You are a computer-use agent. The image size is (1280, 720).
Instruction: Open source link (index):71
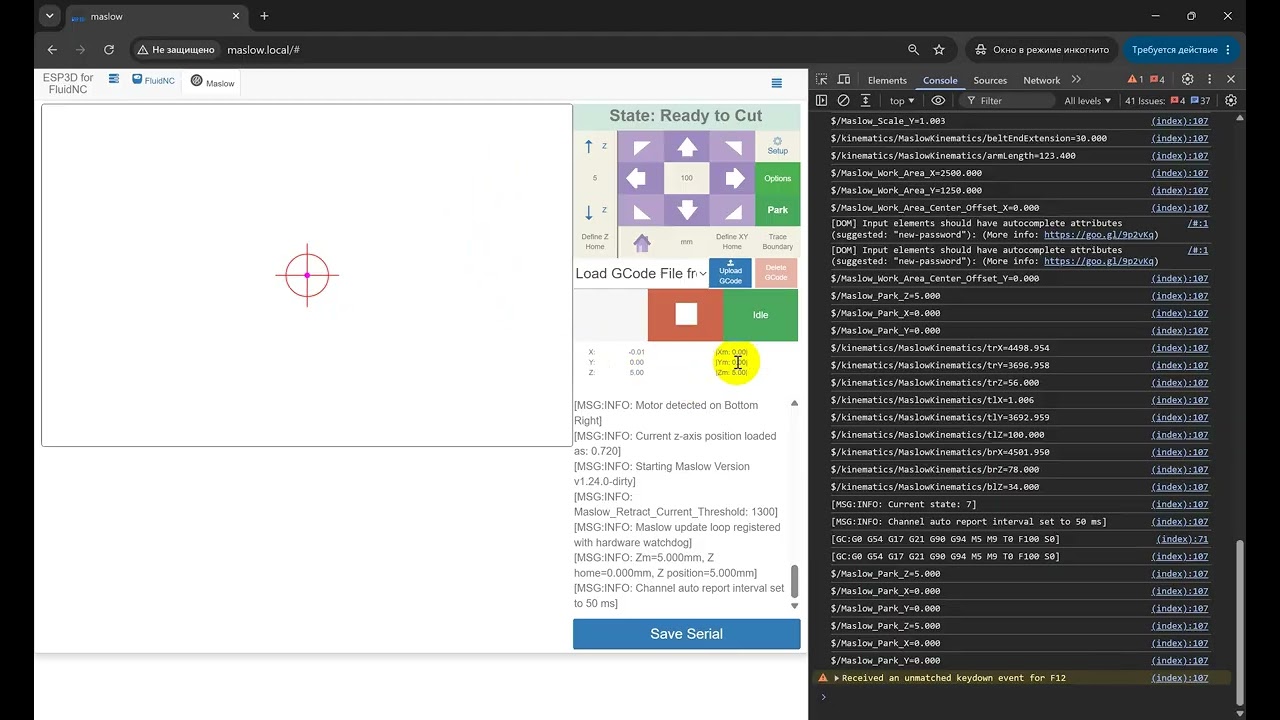click(1182, 539)
